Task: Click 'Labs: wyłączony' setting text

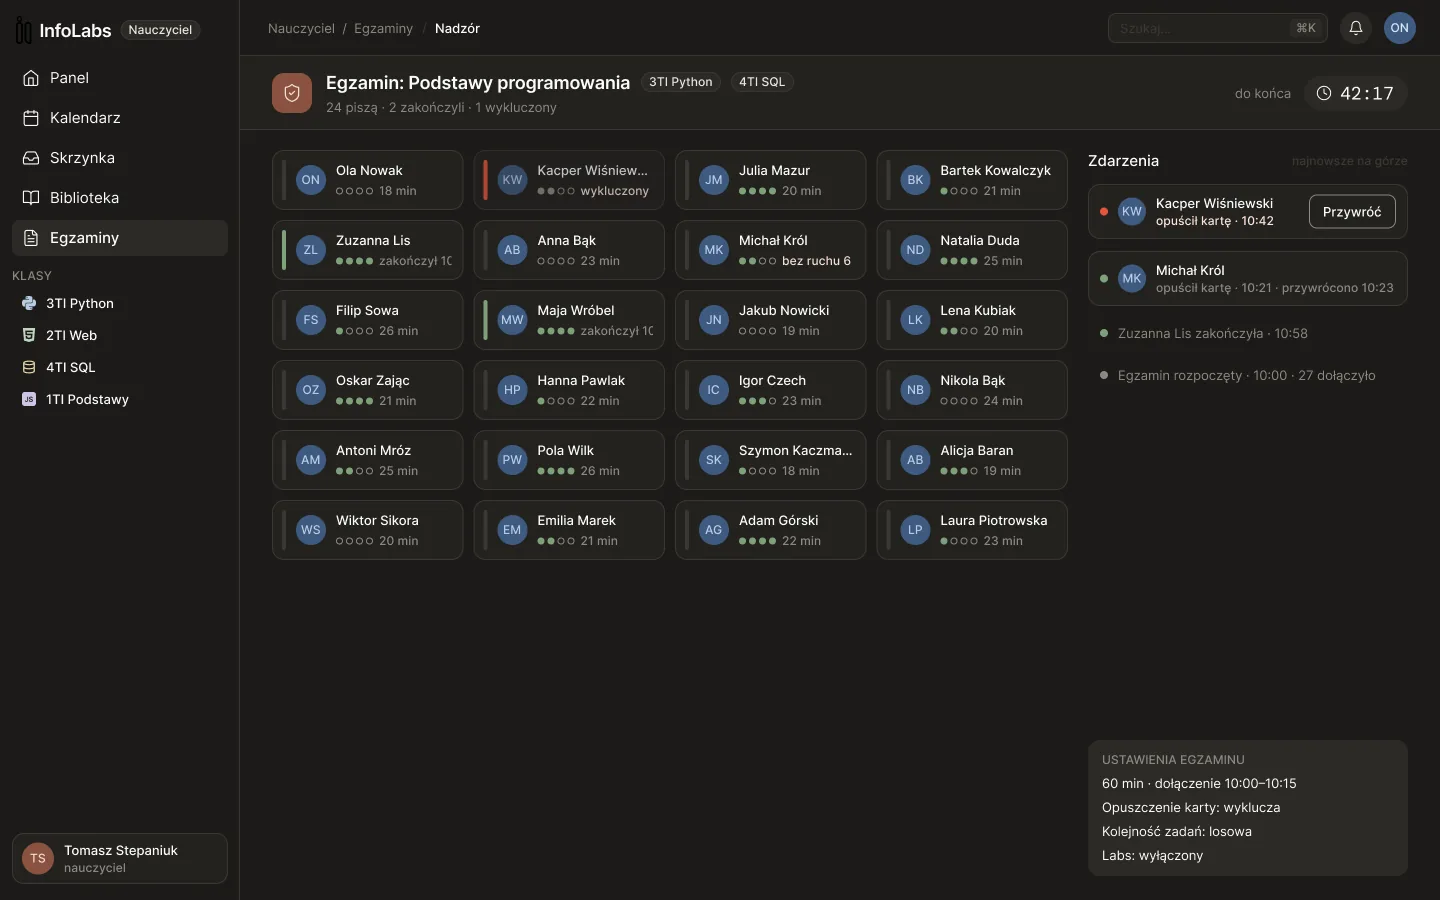Action: pos(1152,855)
